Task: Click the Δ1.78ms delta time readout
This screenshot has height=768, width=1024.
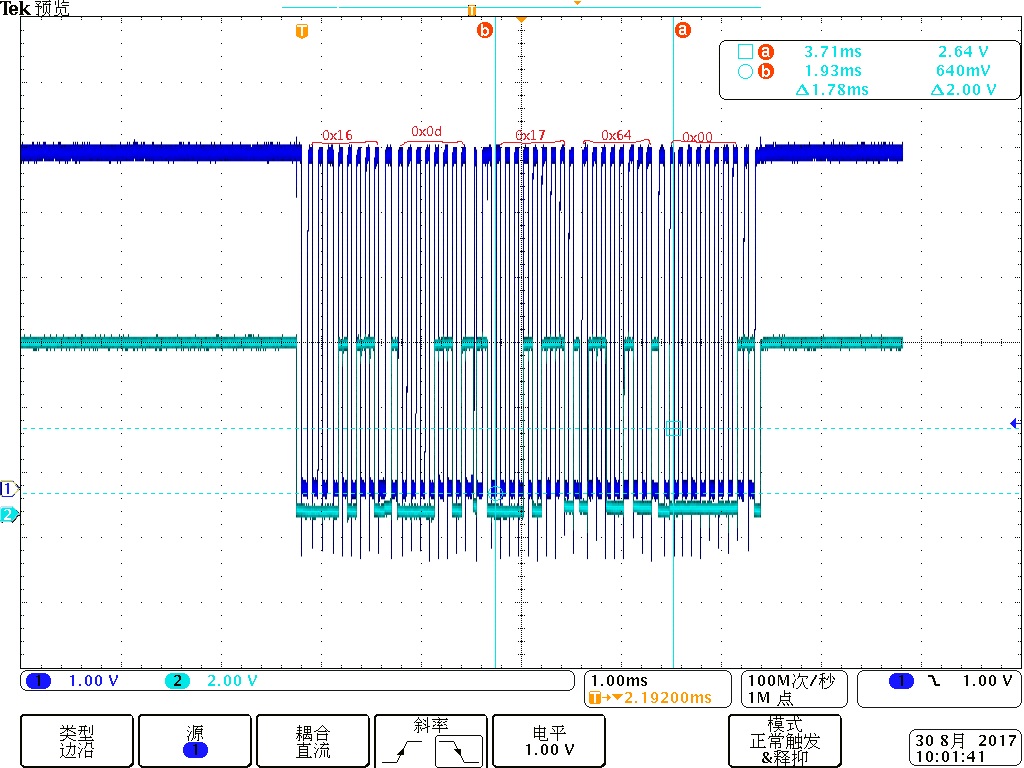Action: tap(833, 89)
